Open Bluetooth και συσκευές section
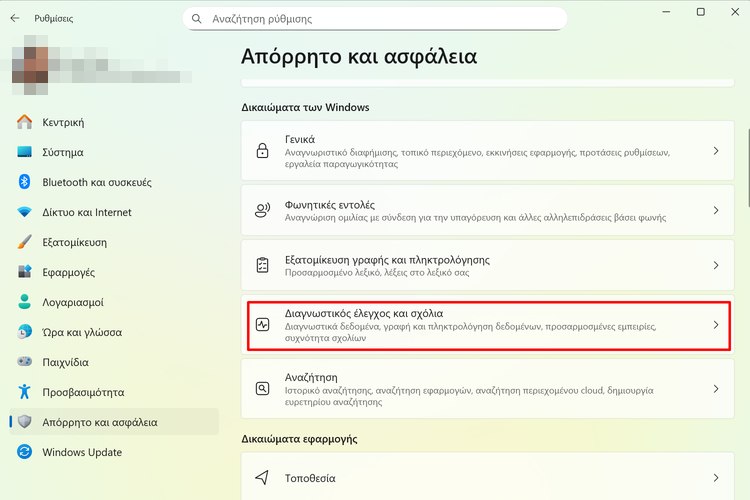750x500 pixels. tap(114, 182)
